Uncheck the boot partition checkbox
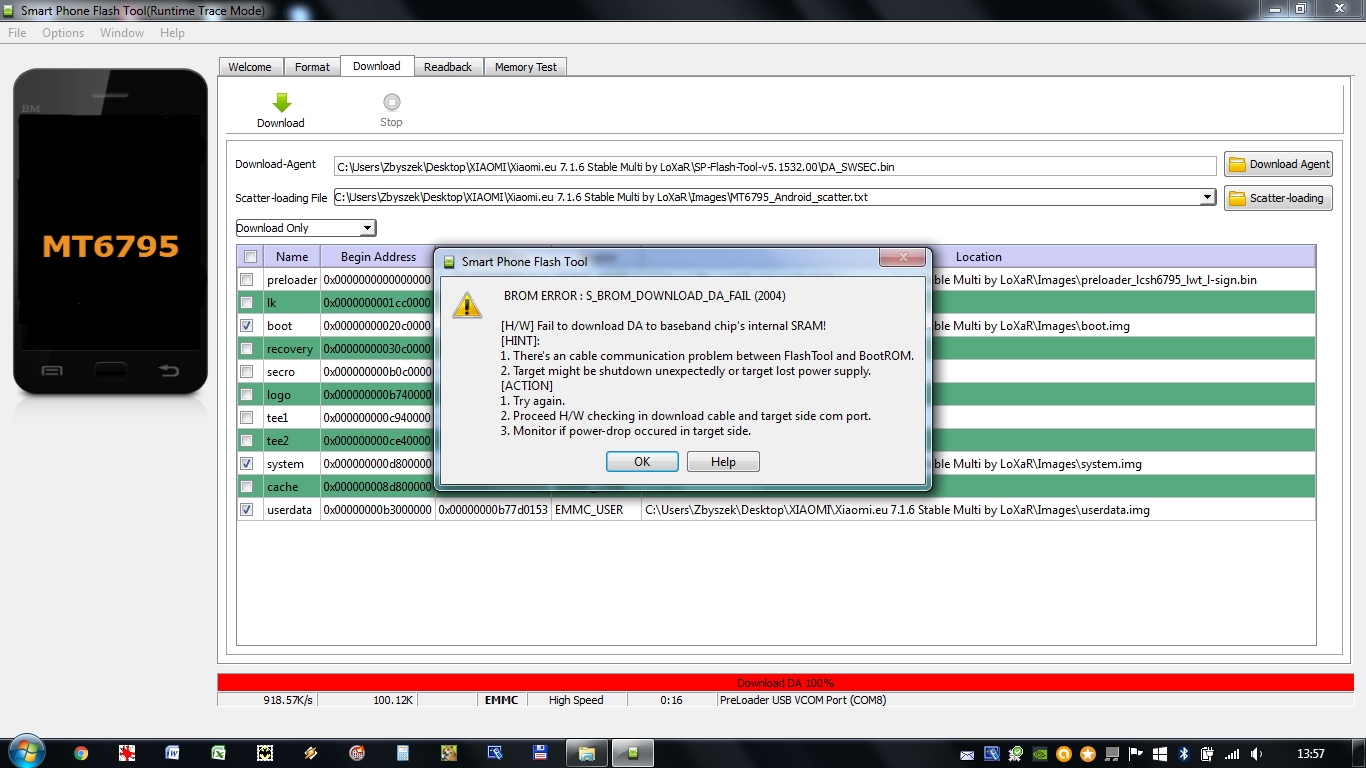This screenshot has width=1366, height=768. (247, 326)
